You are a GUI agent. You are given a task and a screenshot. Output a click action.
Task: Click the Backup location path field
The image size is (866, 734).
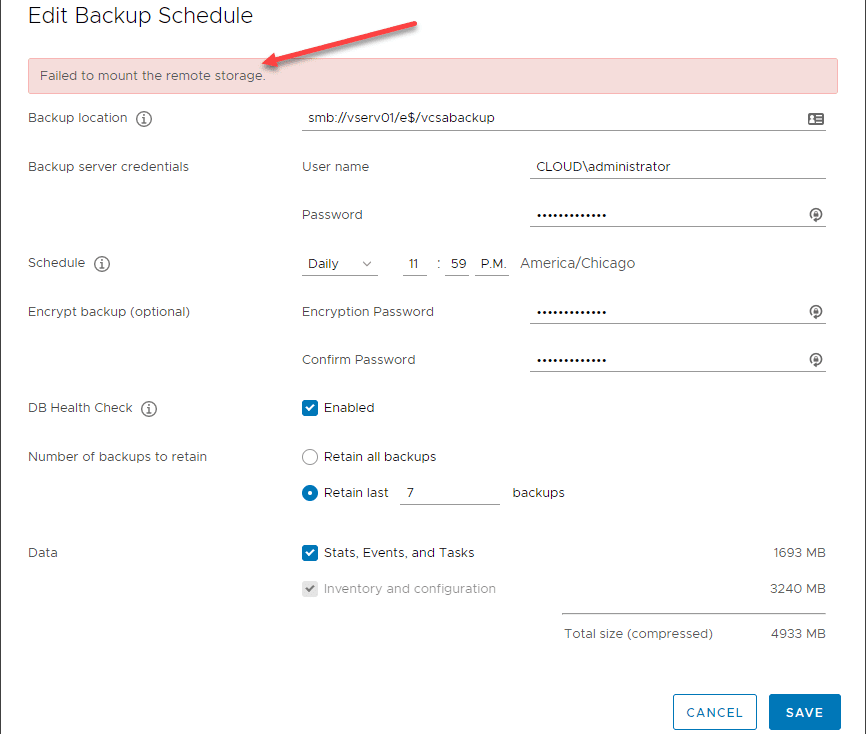(550, 118)
